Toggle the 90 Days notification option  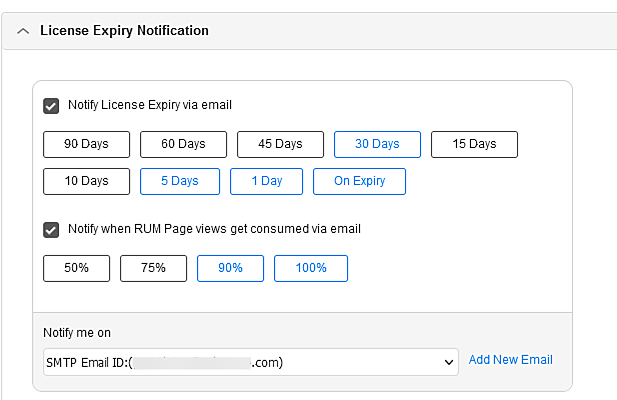[86, 144]
